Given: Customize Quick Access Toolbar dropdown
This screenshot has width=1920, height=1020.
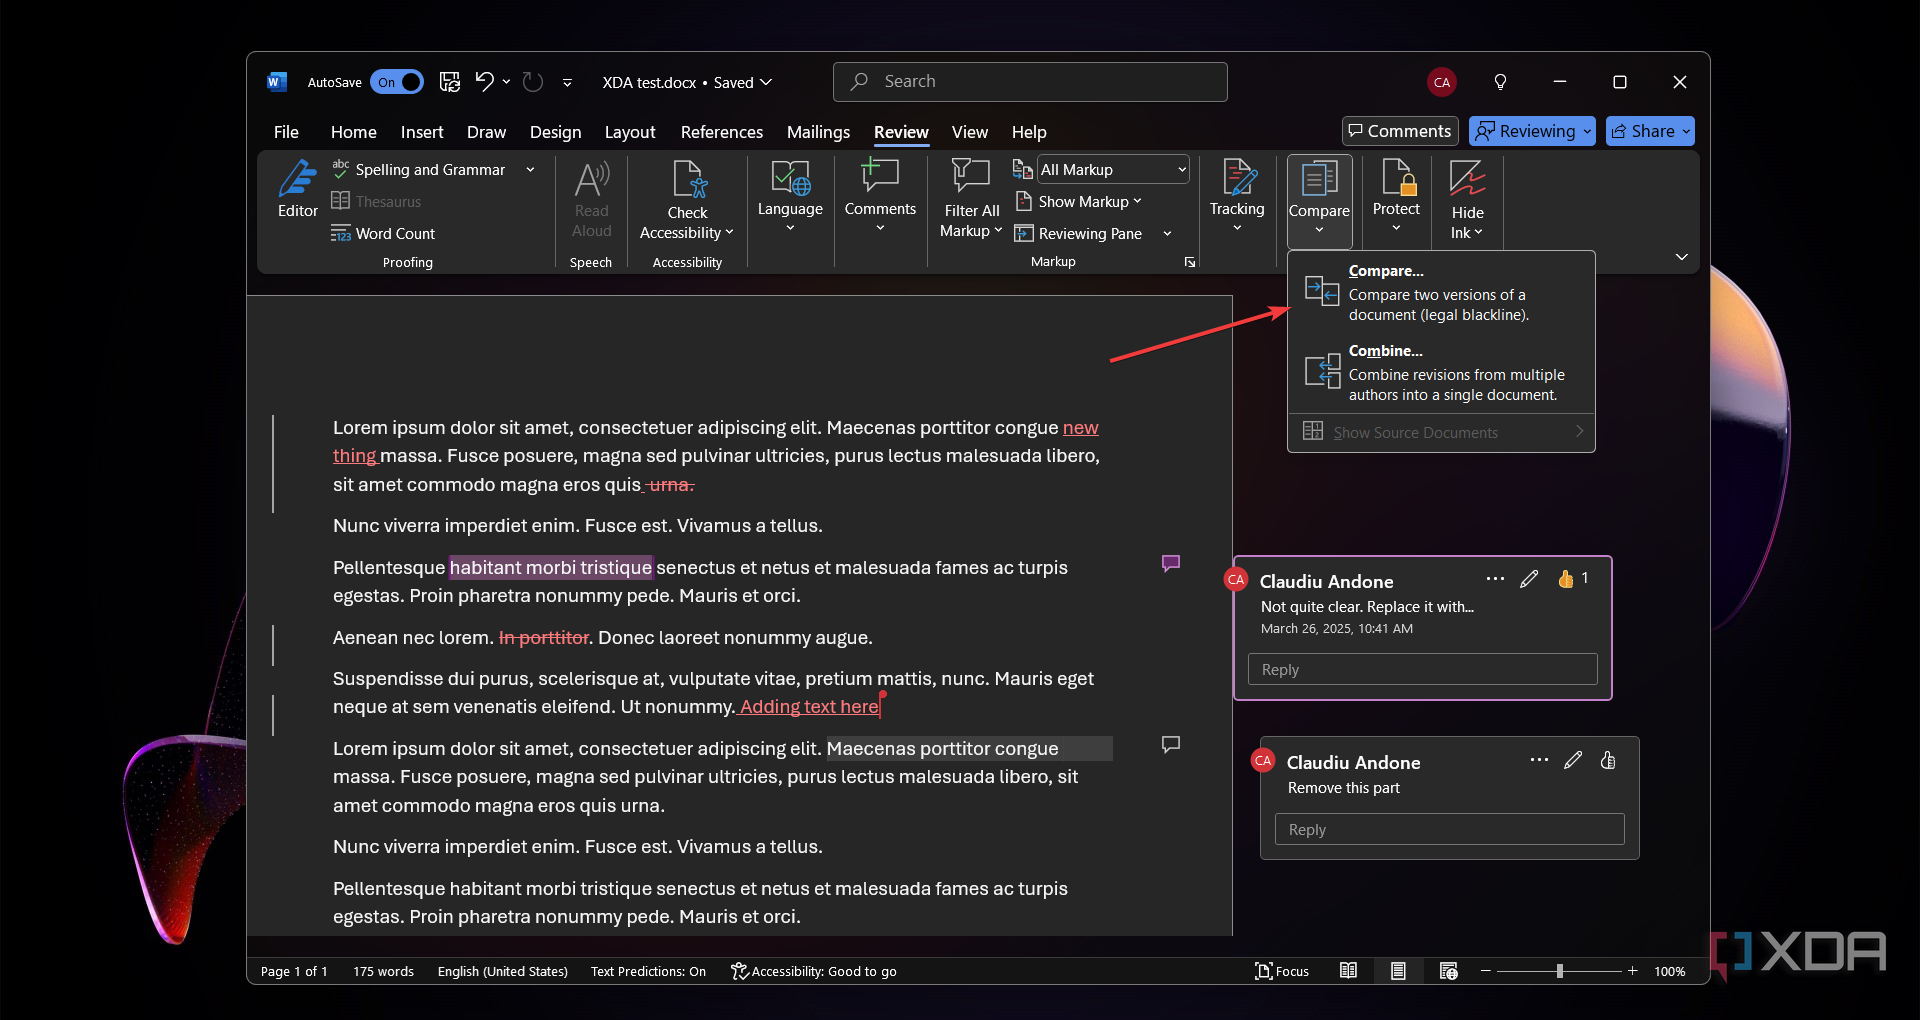Looking at the screenshot, I should point(567,82).
